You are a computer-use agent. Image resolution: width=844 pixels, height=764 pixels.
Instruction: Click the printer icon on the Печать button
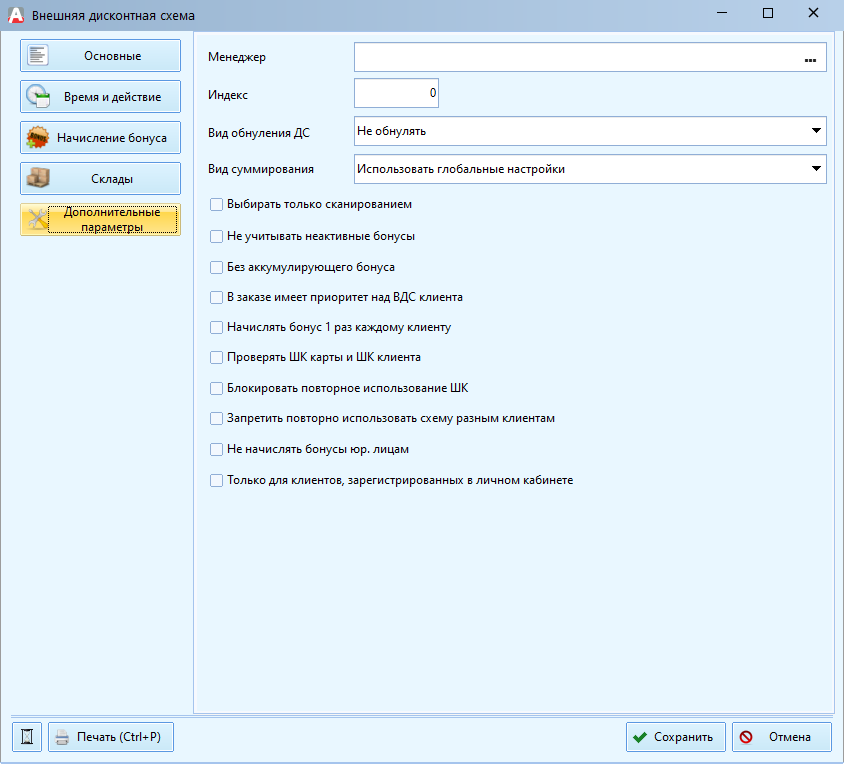[62, 737]
